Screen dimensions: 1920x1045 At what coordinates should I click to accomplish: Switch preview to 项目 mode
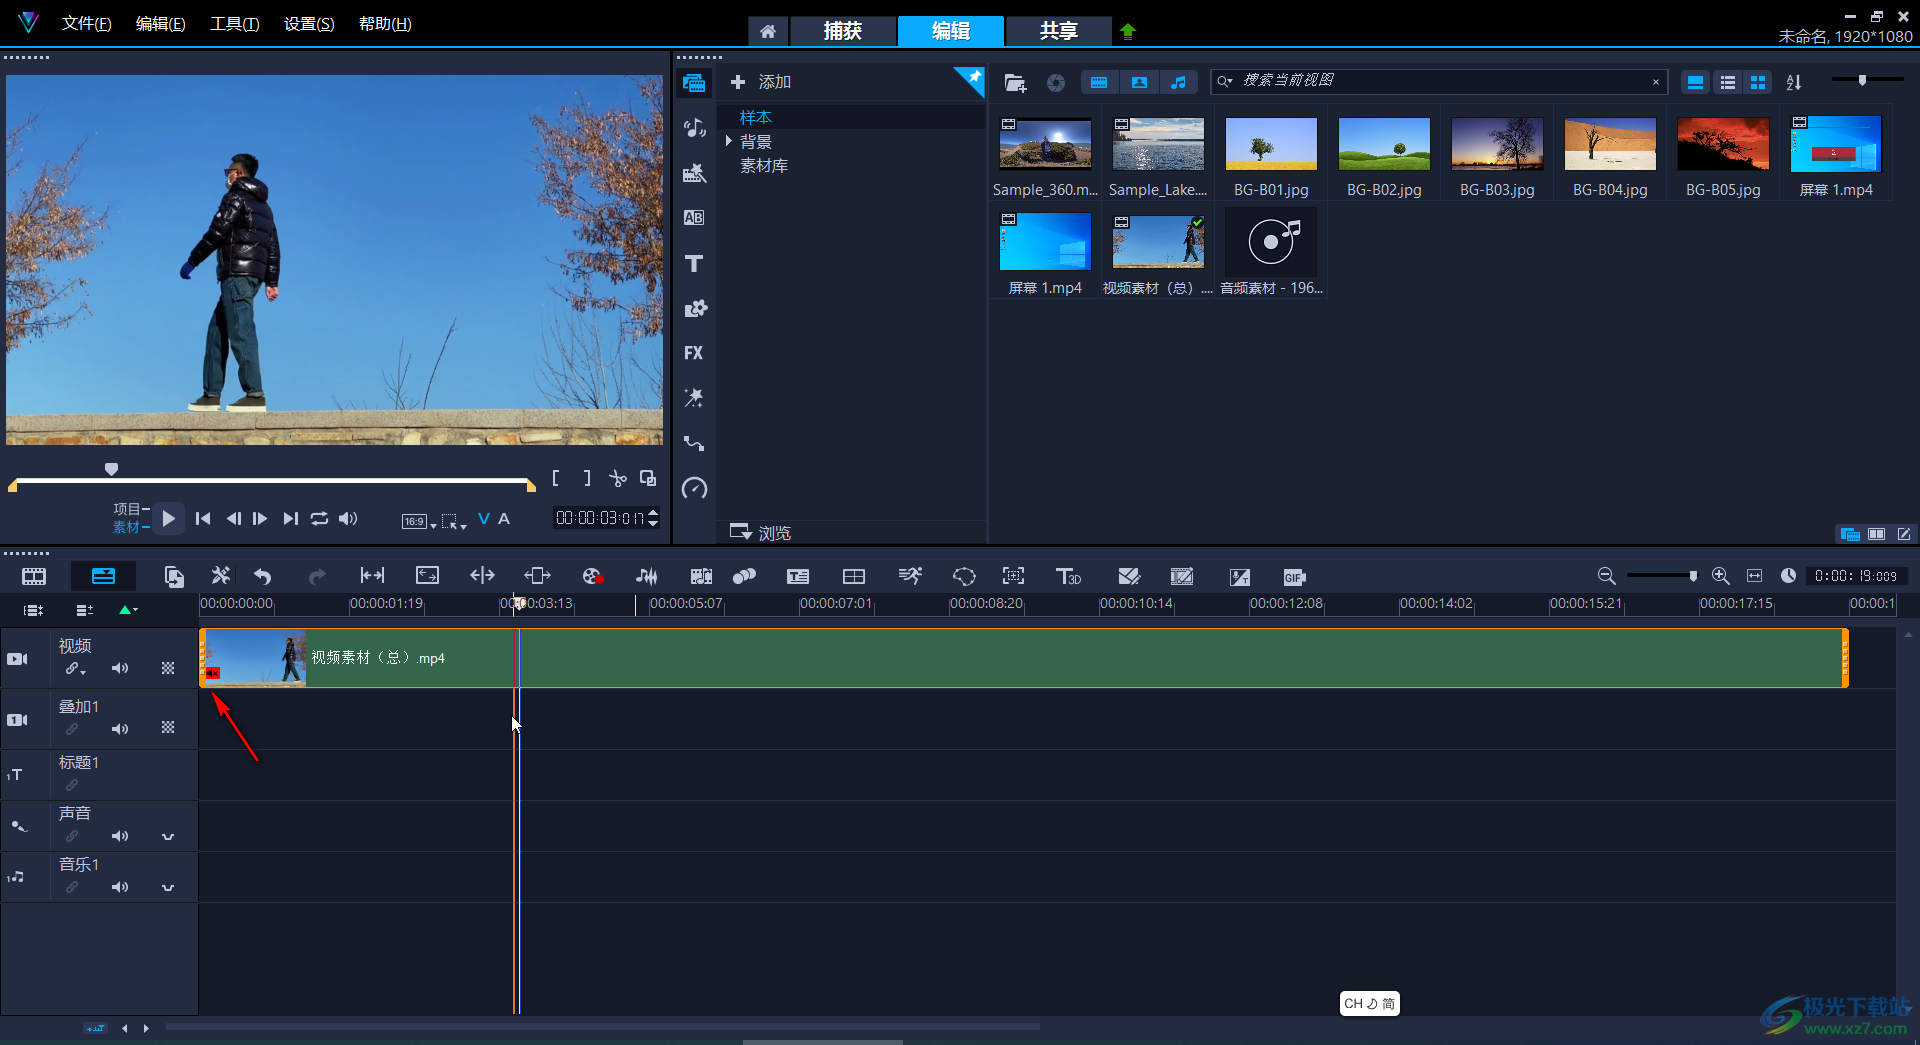click(x=126, y=509)
